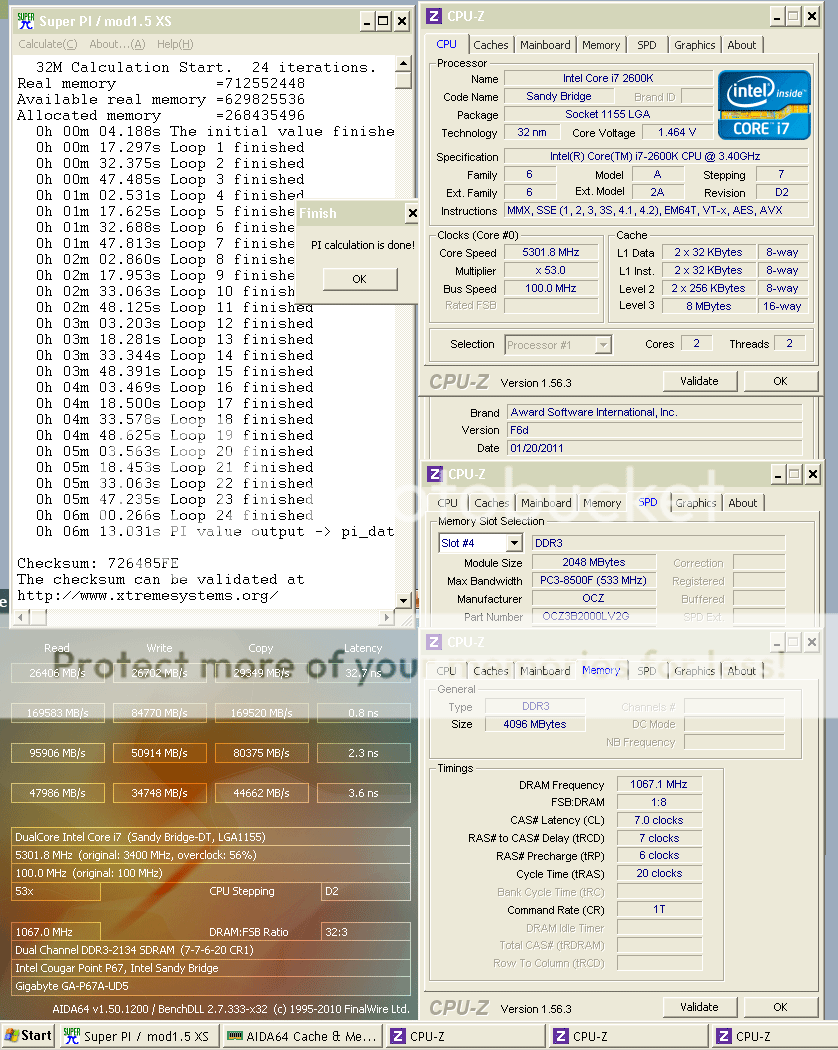Click OK in bottom CPU-Z window
This screenshot has height=1050, width=838.
(780, 1007)
